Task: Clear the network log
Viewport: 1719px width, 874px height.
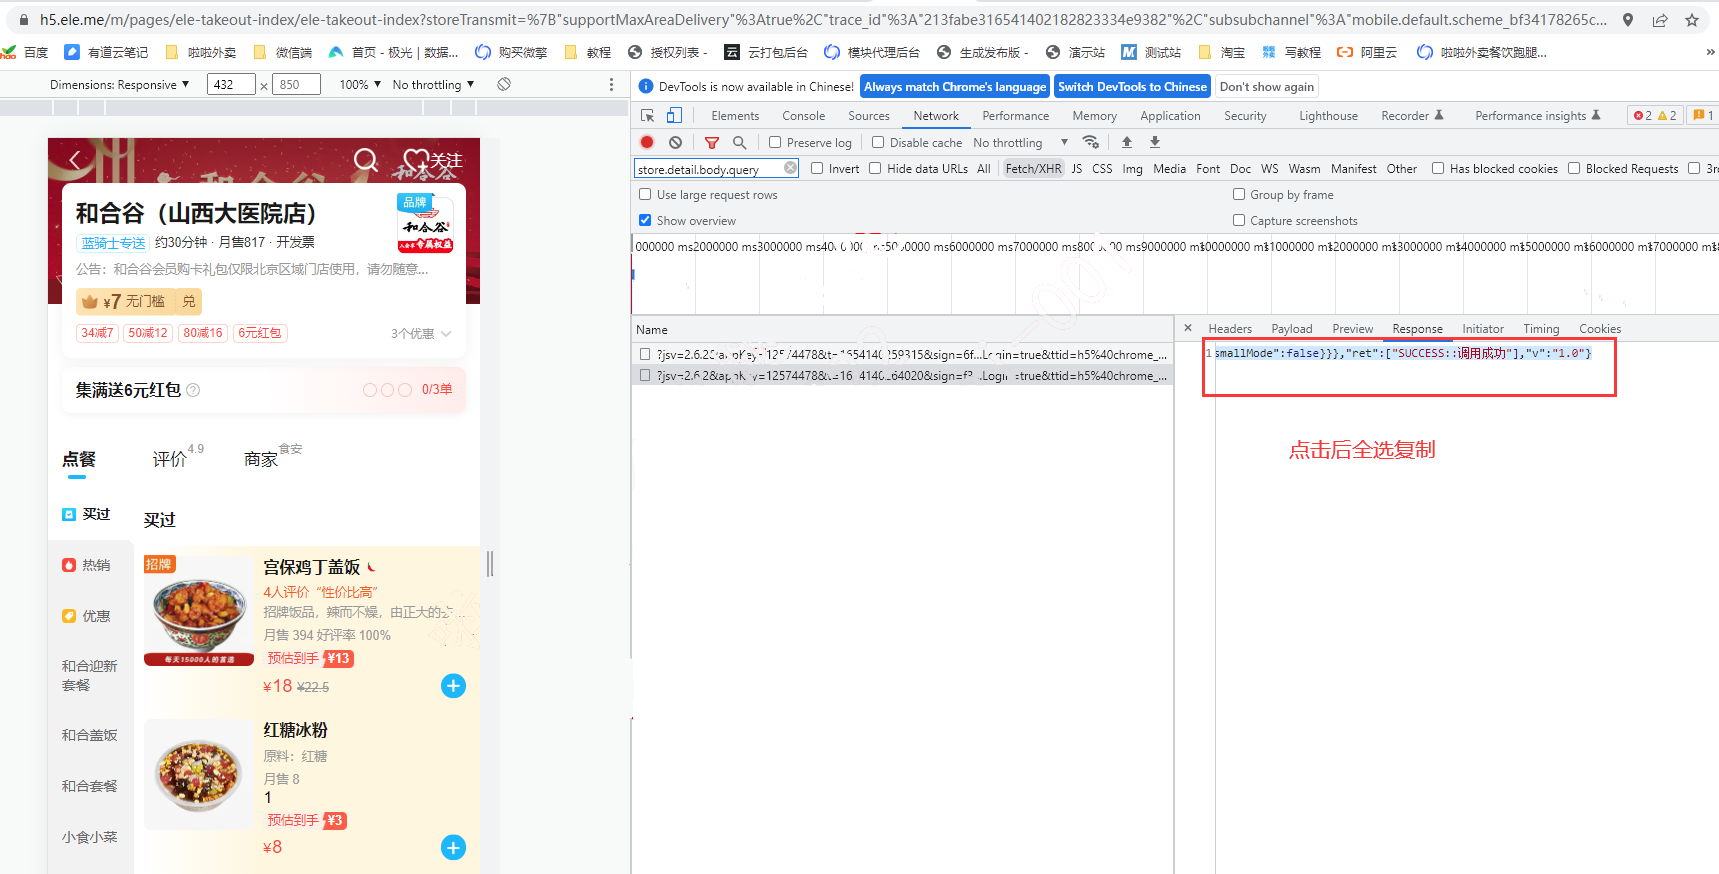Action: [x=675, y=142]
